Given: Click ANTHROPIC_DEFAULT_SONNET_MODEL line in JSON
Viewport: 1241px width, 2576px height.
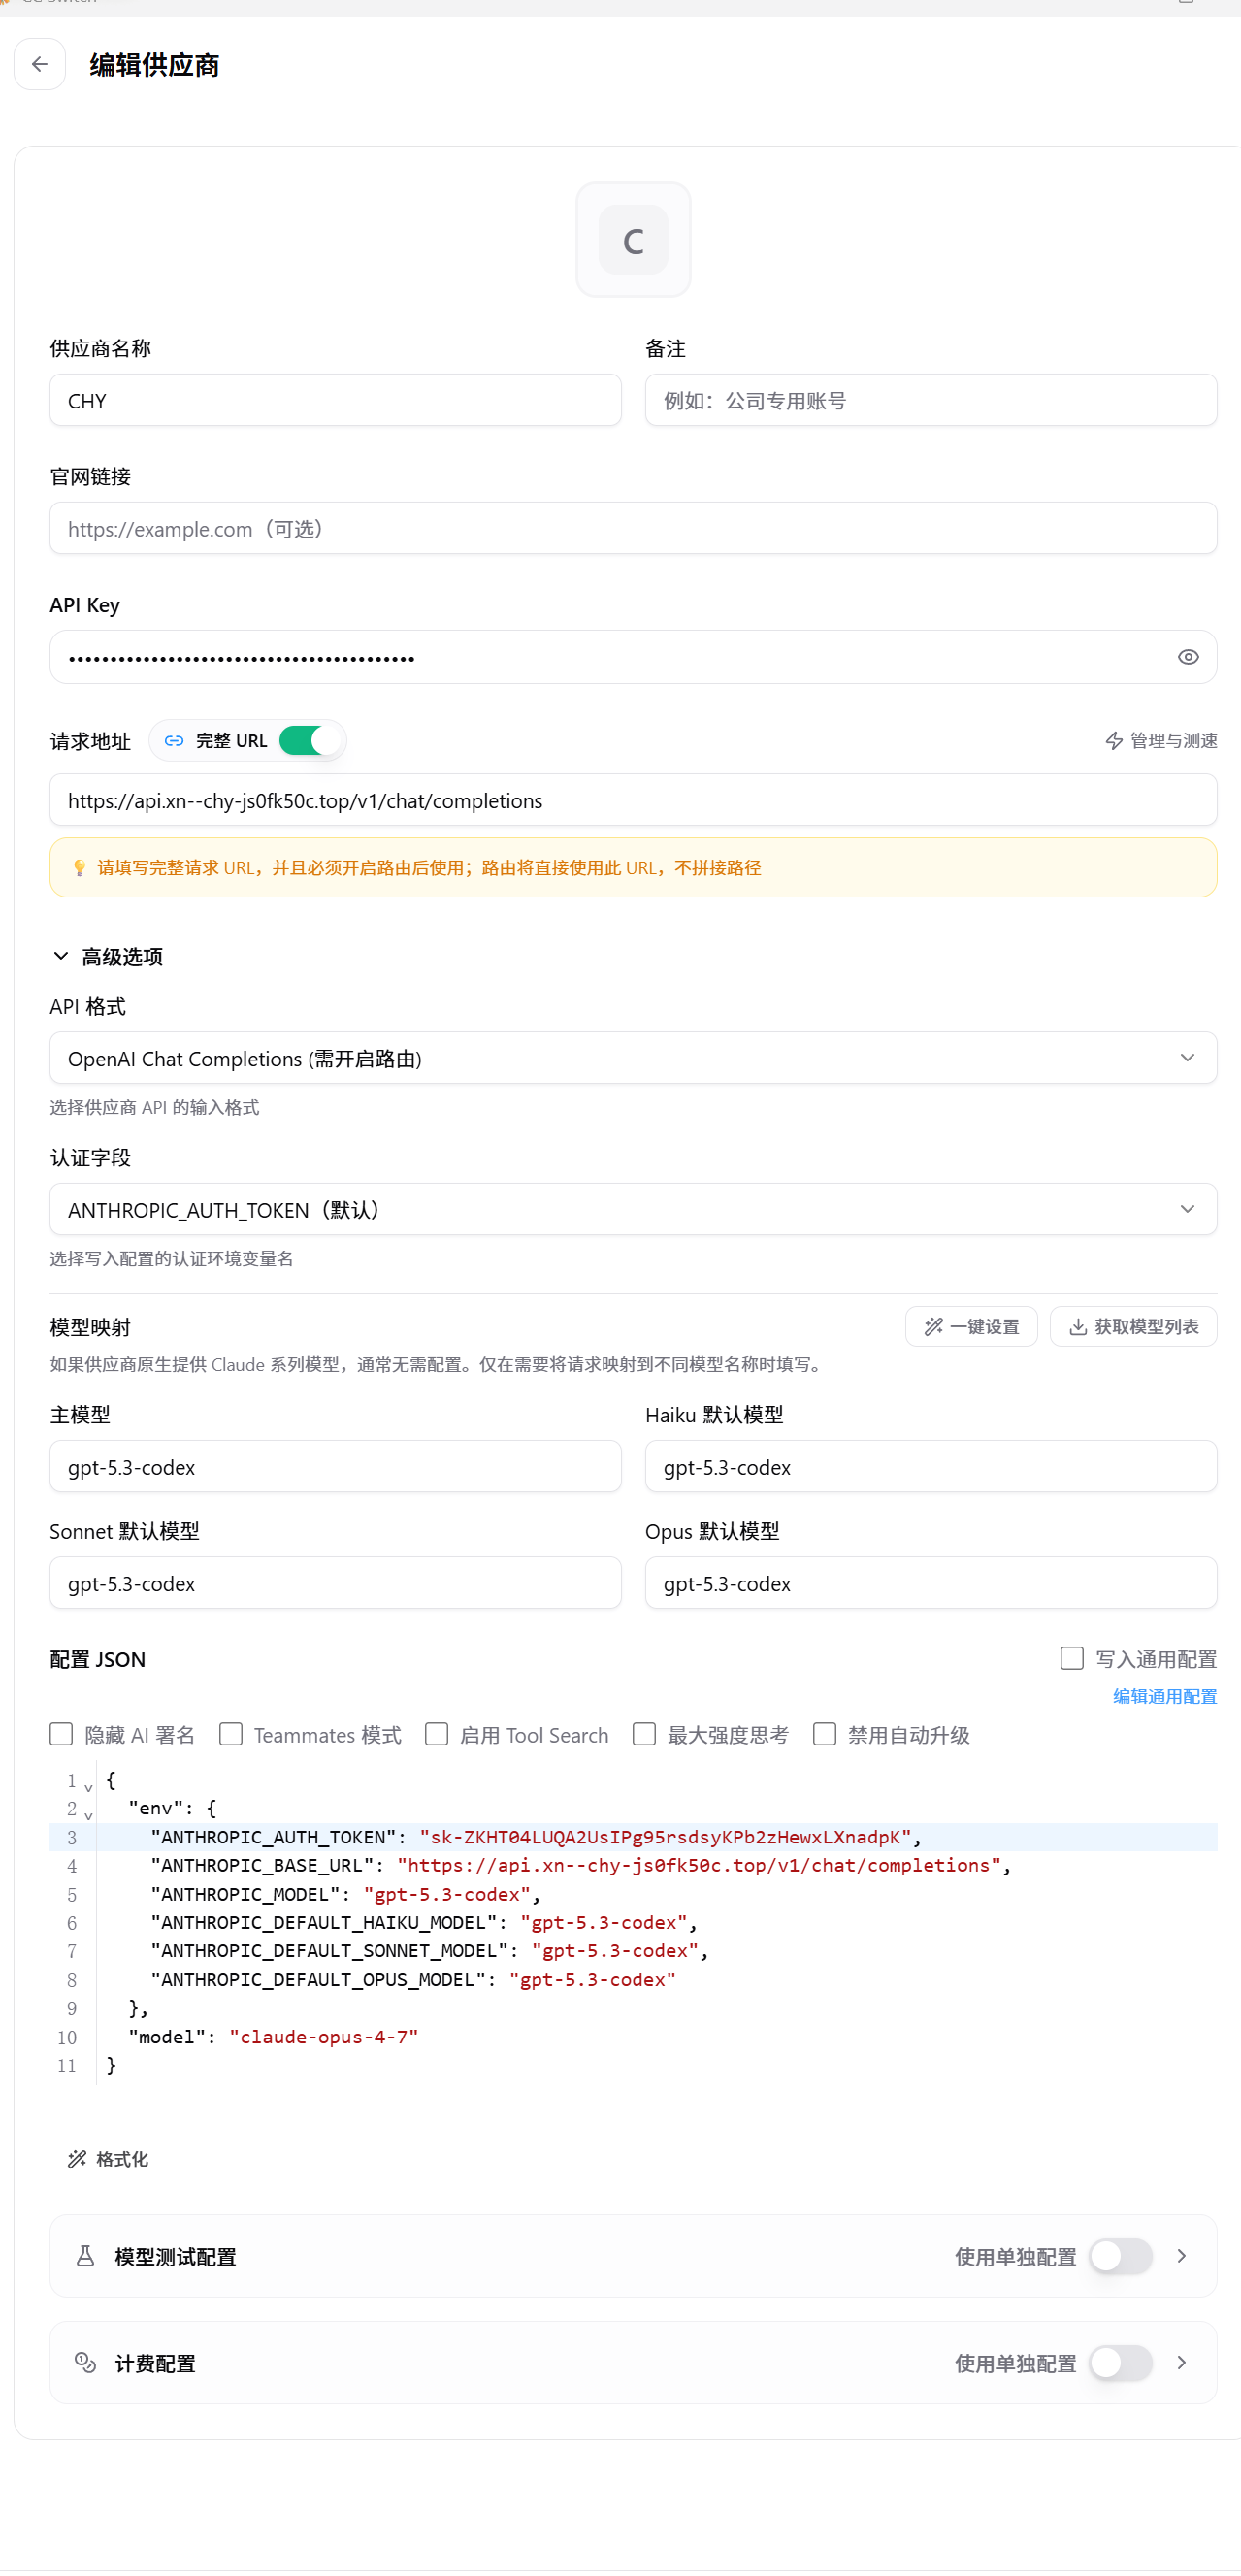Looking at the screenshot, I should coord(429,1951).
